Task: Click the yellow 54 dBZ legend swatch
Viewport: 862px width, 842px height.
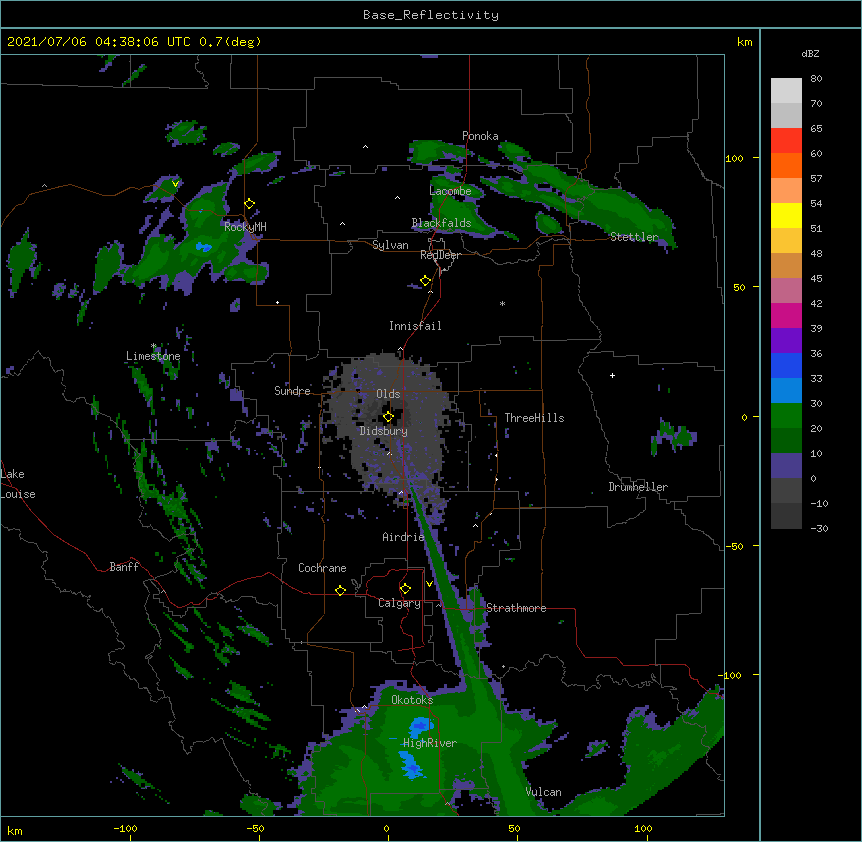Action: tap(786, 215)
